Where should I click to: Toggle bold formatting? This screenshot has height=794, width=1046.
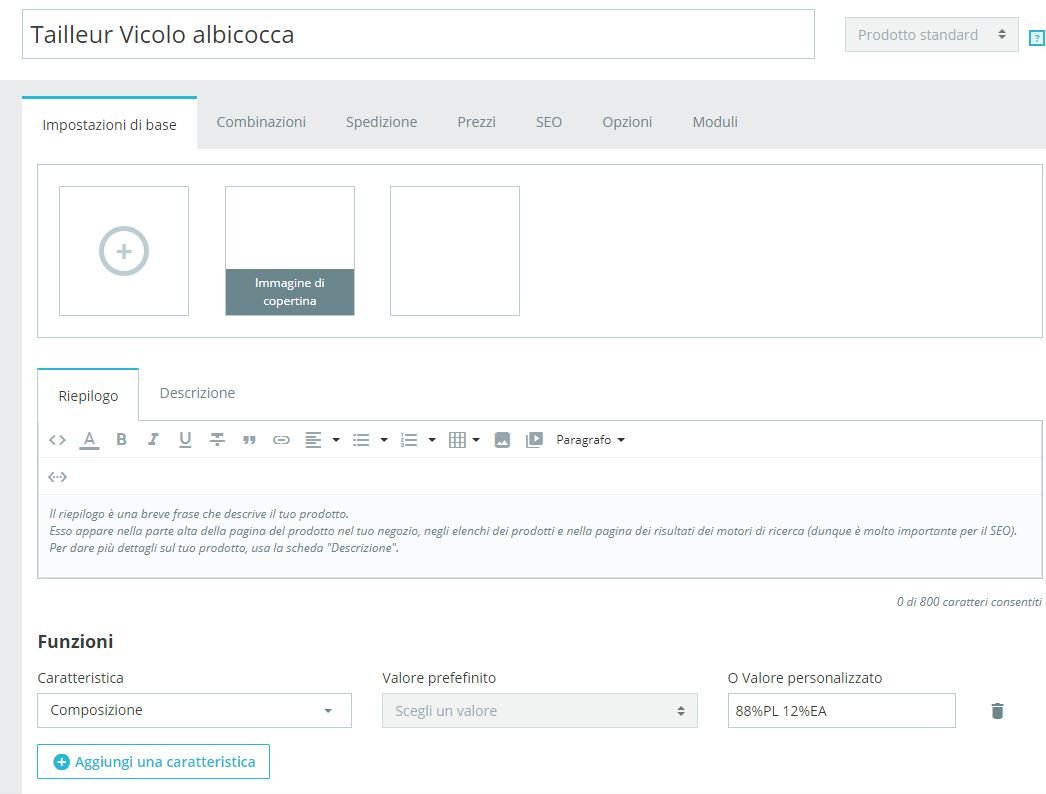coord(121,439)
